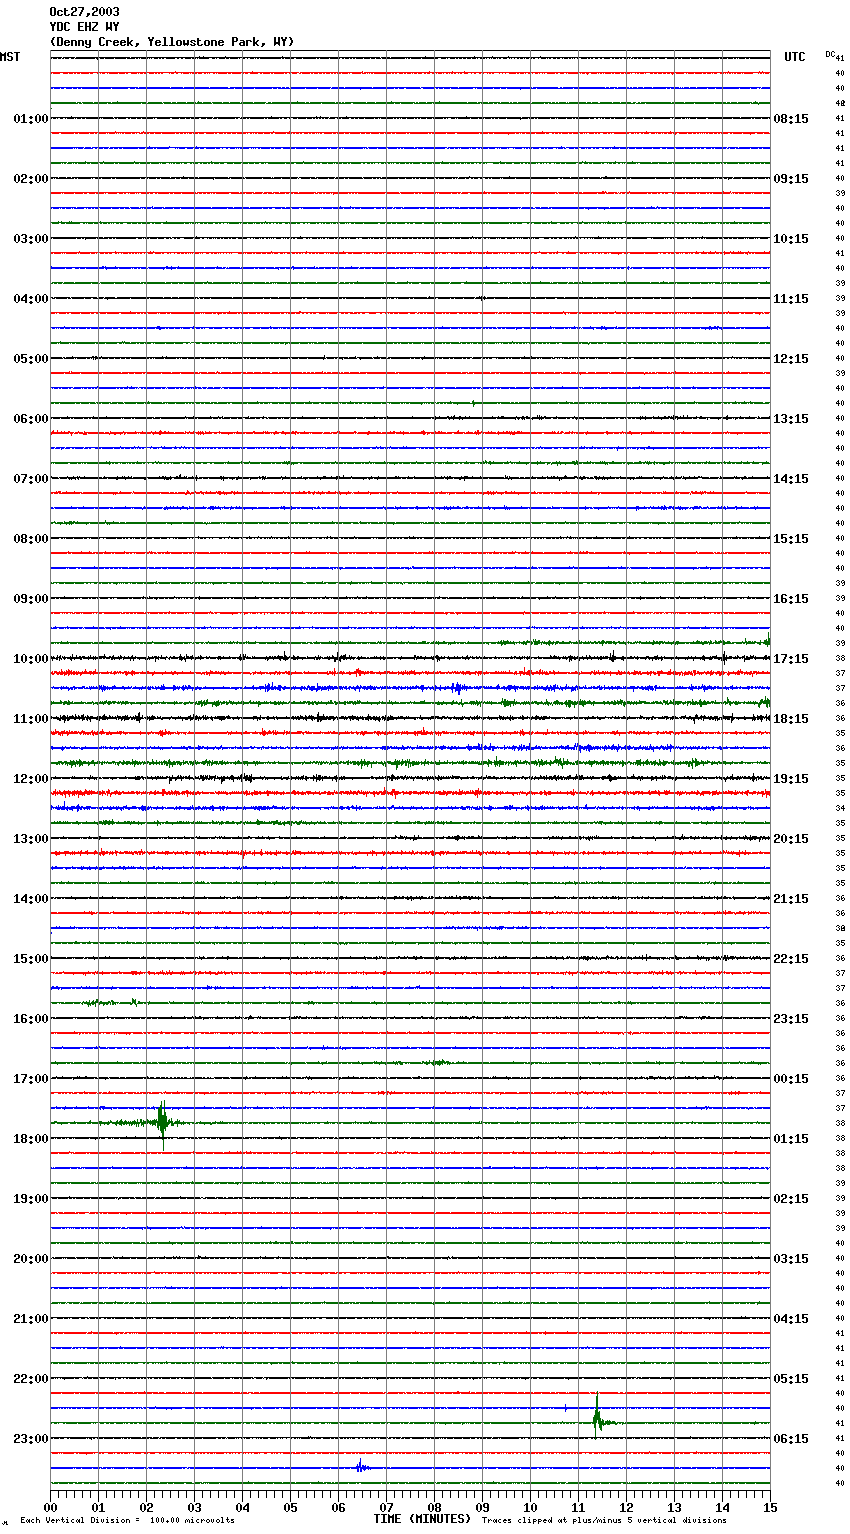Image resolution: width=850 pixels, height=1534 pixels.
Task: Click the 15 minute tick label on the x-axis
Action: click(770, 1508)
